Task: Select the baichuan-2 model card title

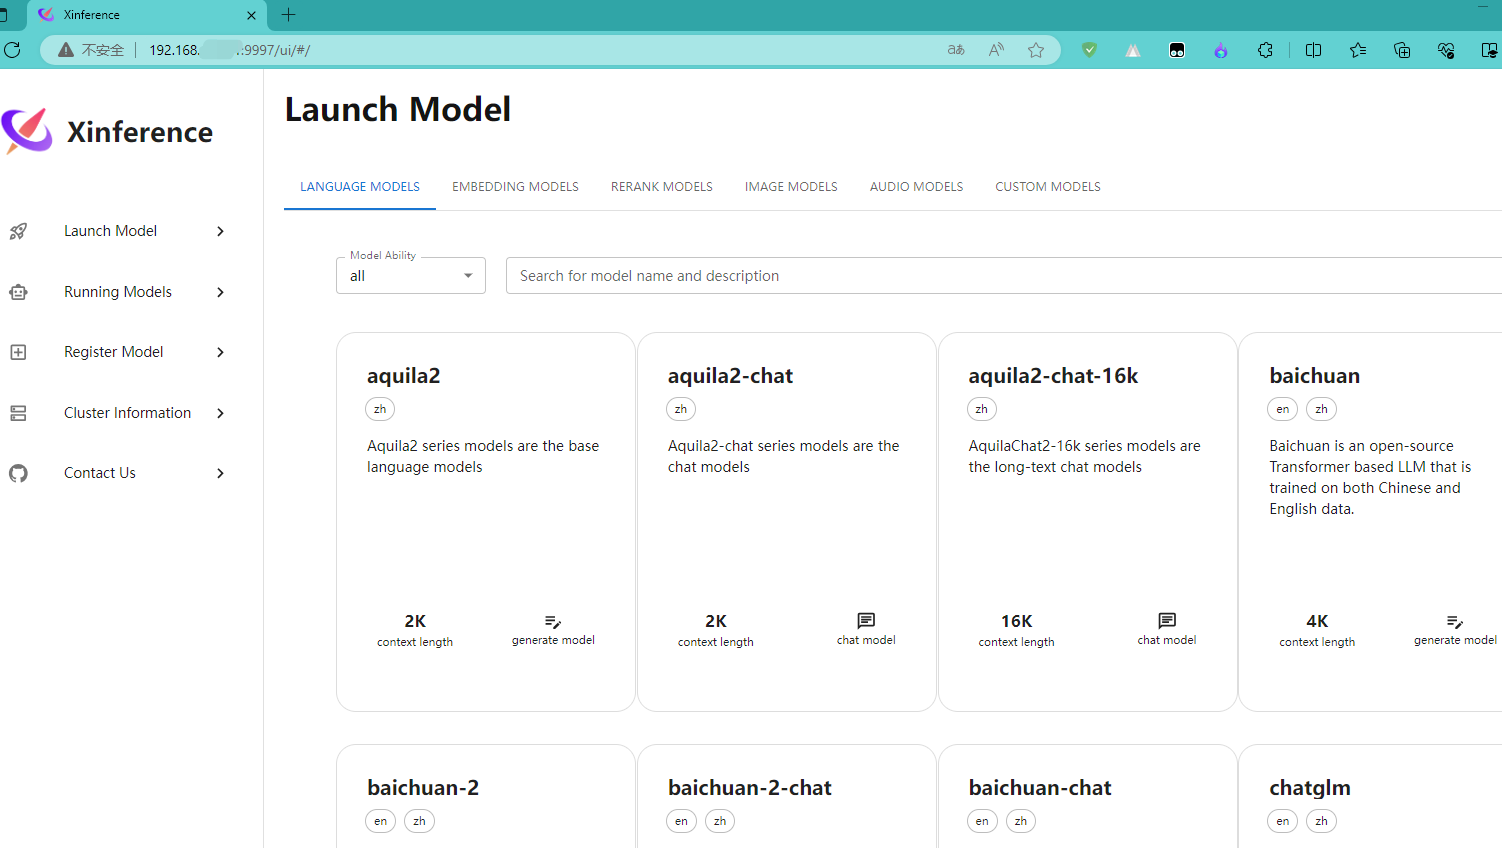Action: point(423,788)
